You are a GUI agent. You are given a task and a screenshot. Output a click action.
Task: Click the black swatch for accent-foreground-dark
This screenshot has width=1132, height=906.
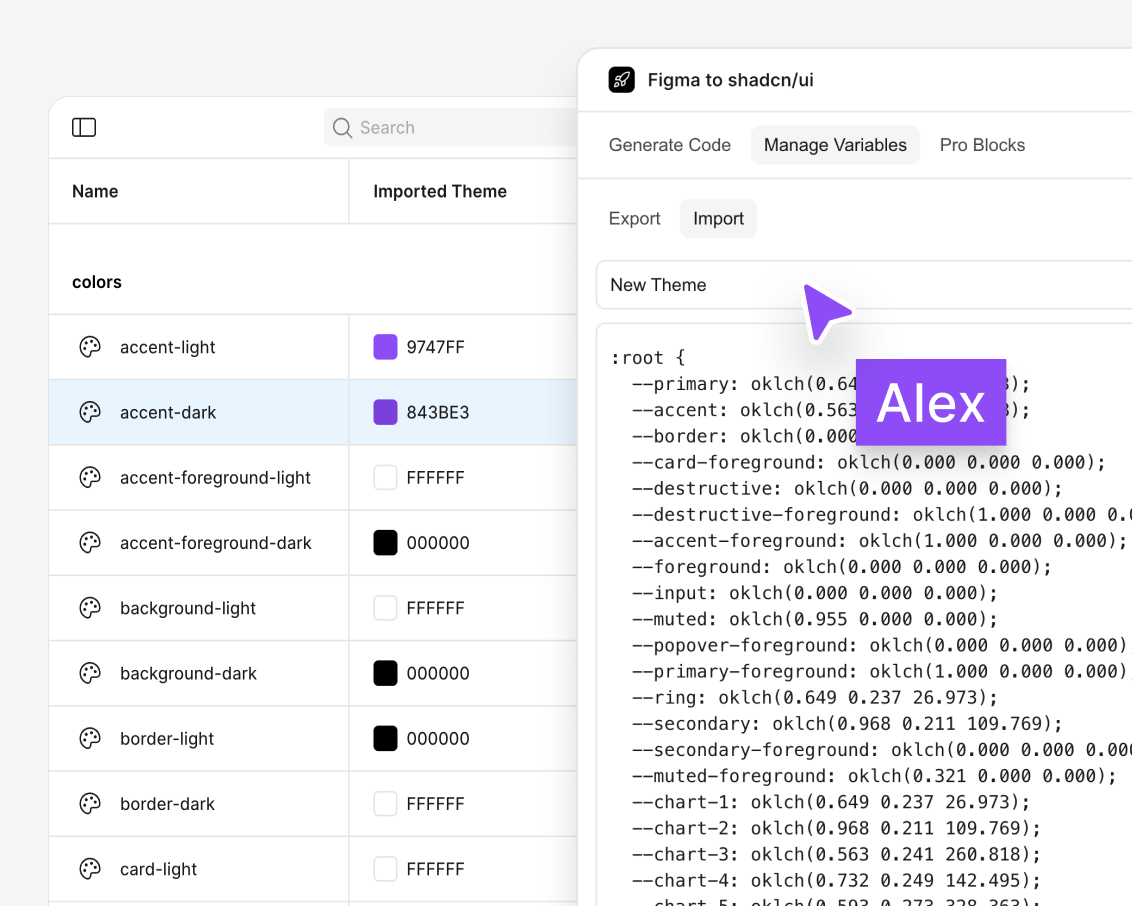click(386, 543)
